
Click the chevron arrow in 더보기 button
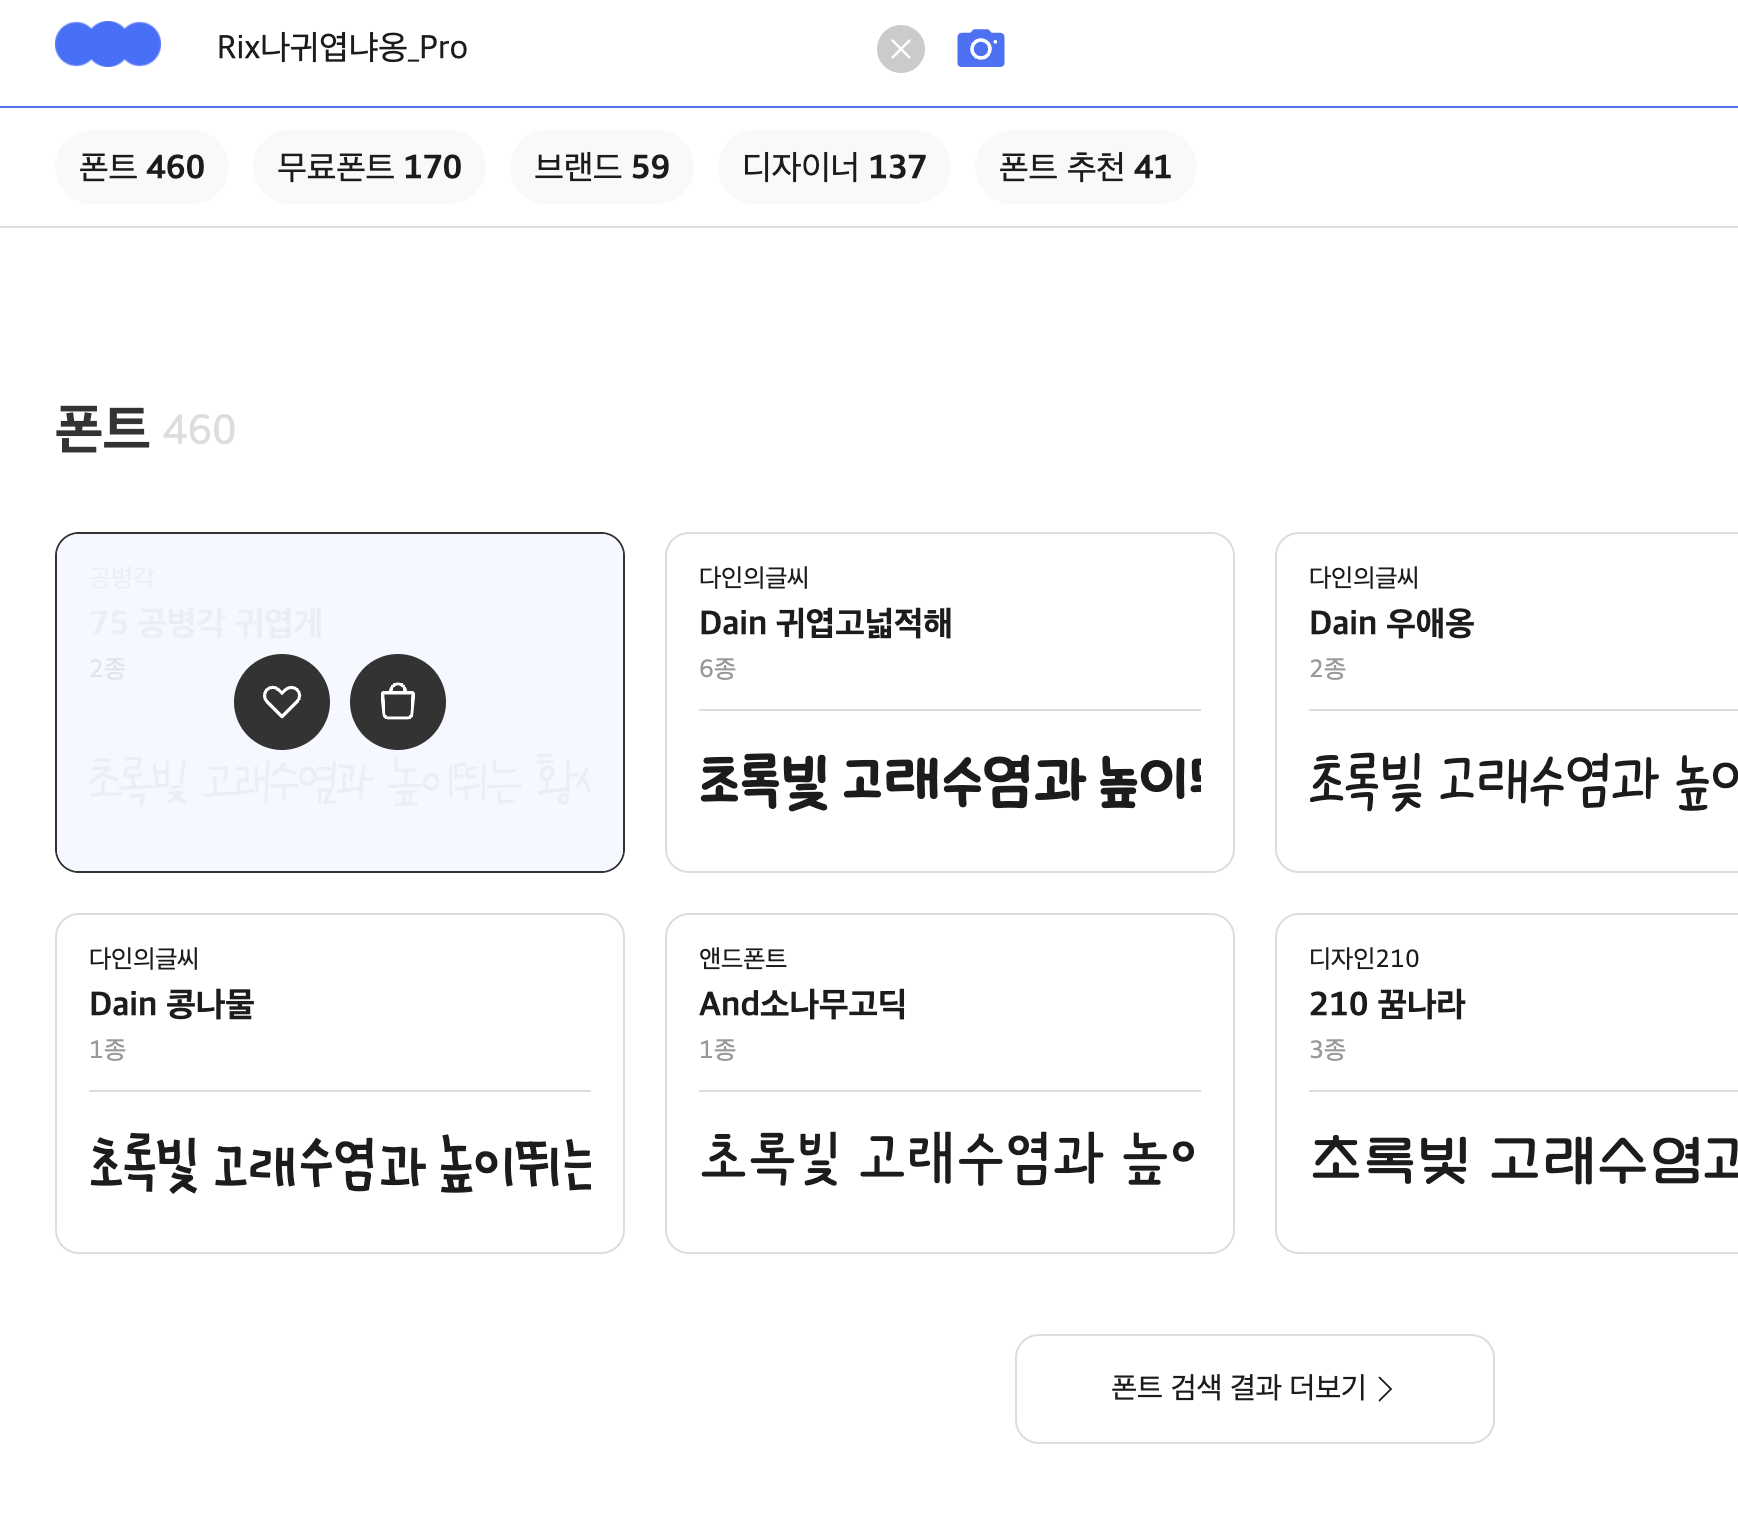tap(1385, 1389)
